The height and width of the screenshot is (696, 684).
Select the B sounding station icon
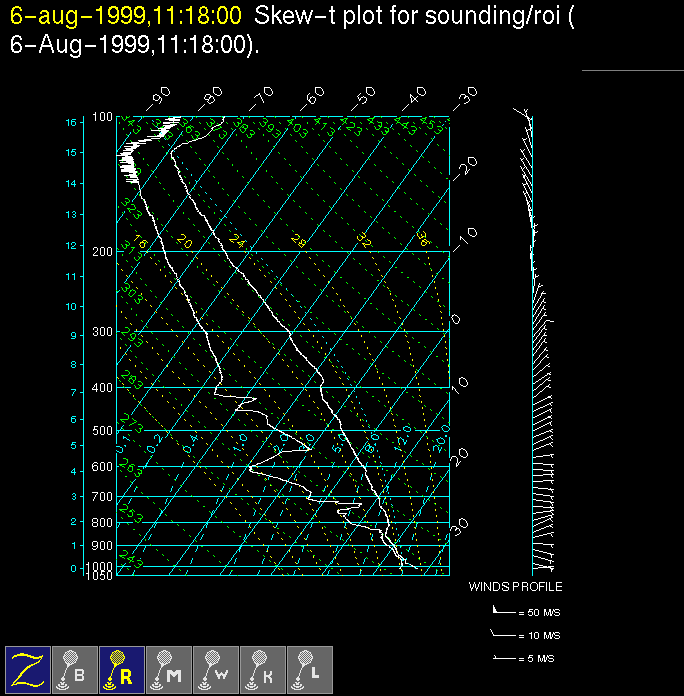(75, 669)
